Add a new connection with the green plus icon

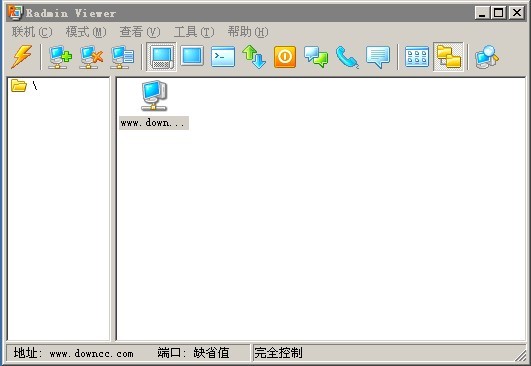[60, 57]
